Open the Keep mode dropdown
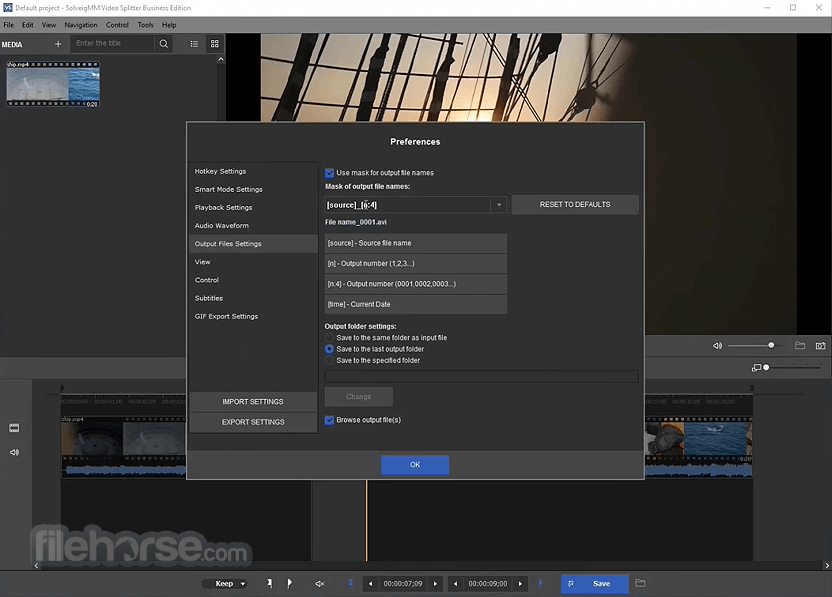This screenshot has height=597, width=832. [x=225, y=584]
